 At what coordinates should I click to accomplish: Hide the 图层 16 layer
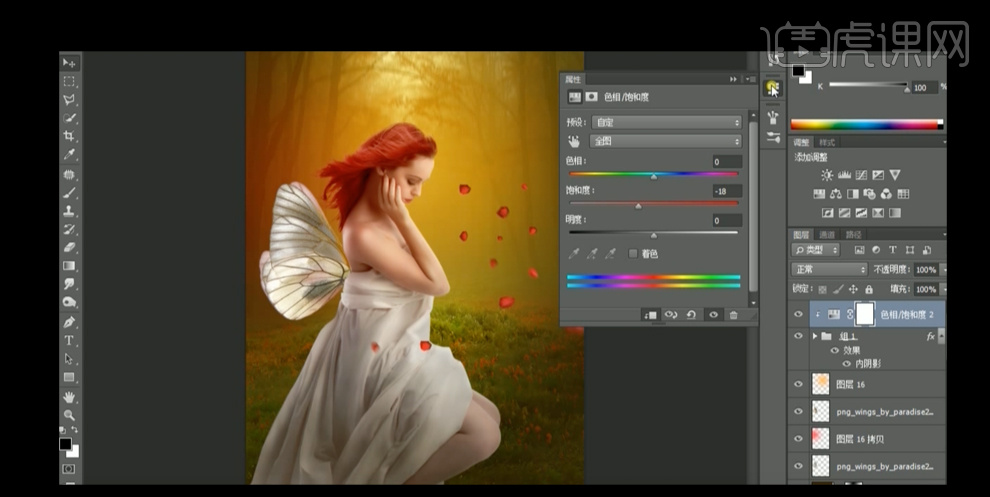coord(798,383)
